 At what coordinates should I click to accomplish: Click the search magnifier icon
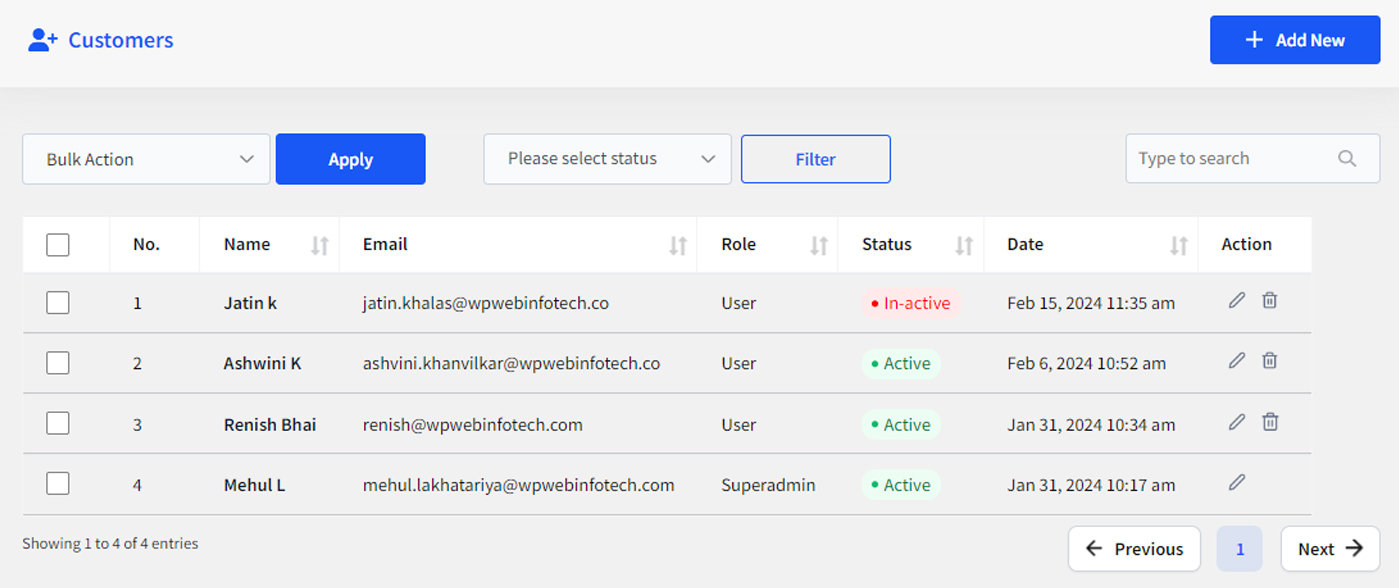pos(1347,158)
